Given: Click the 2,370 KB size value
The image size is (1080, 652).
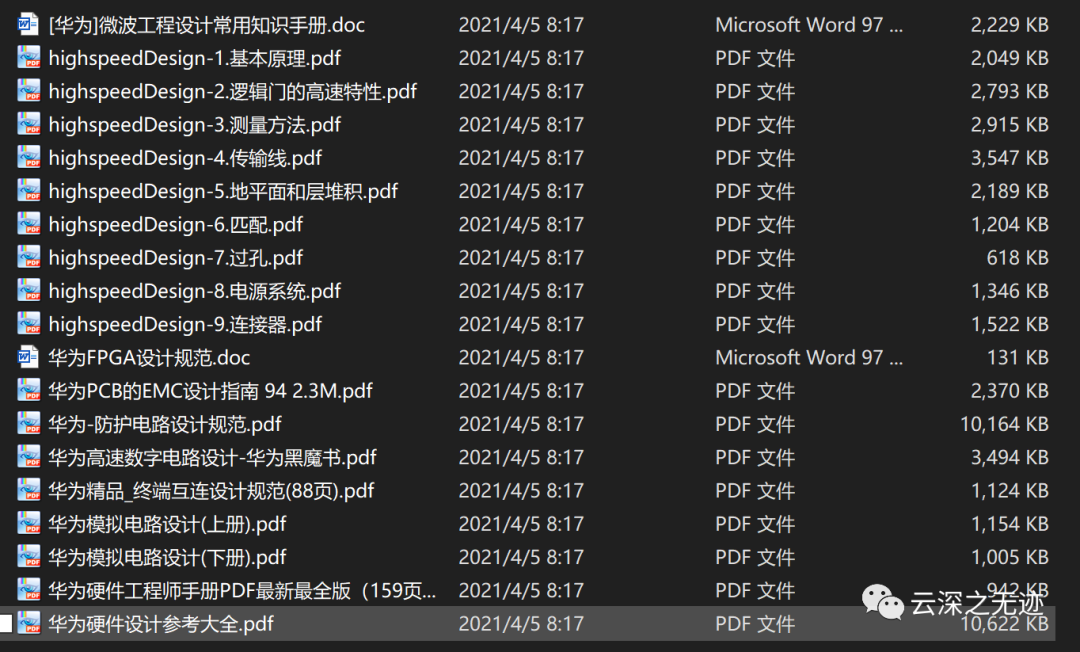Looking at the screenshot, I should pyautogui.click(x=1009, y=390).
